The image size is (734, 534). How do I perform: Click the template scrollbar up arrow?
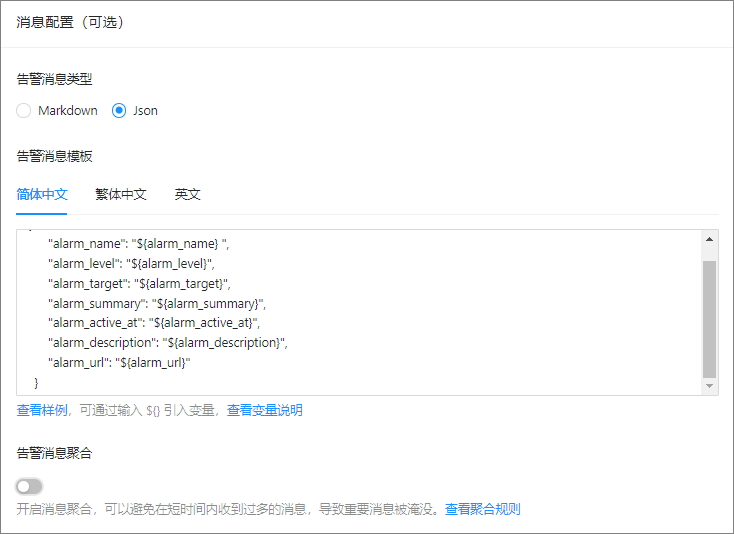point(710,239)
